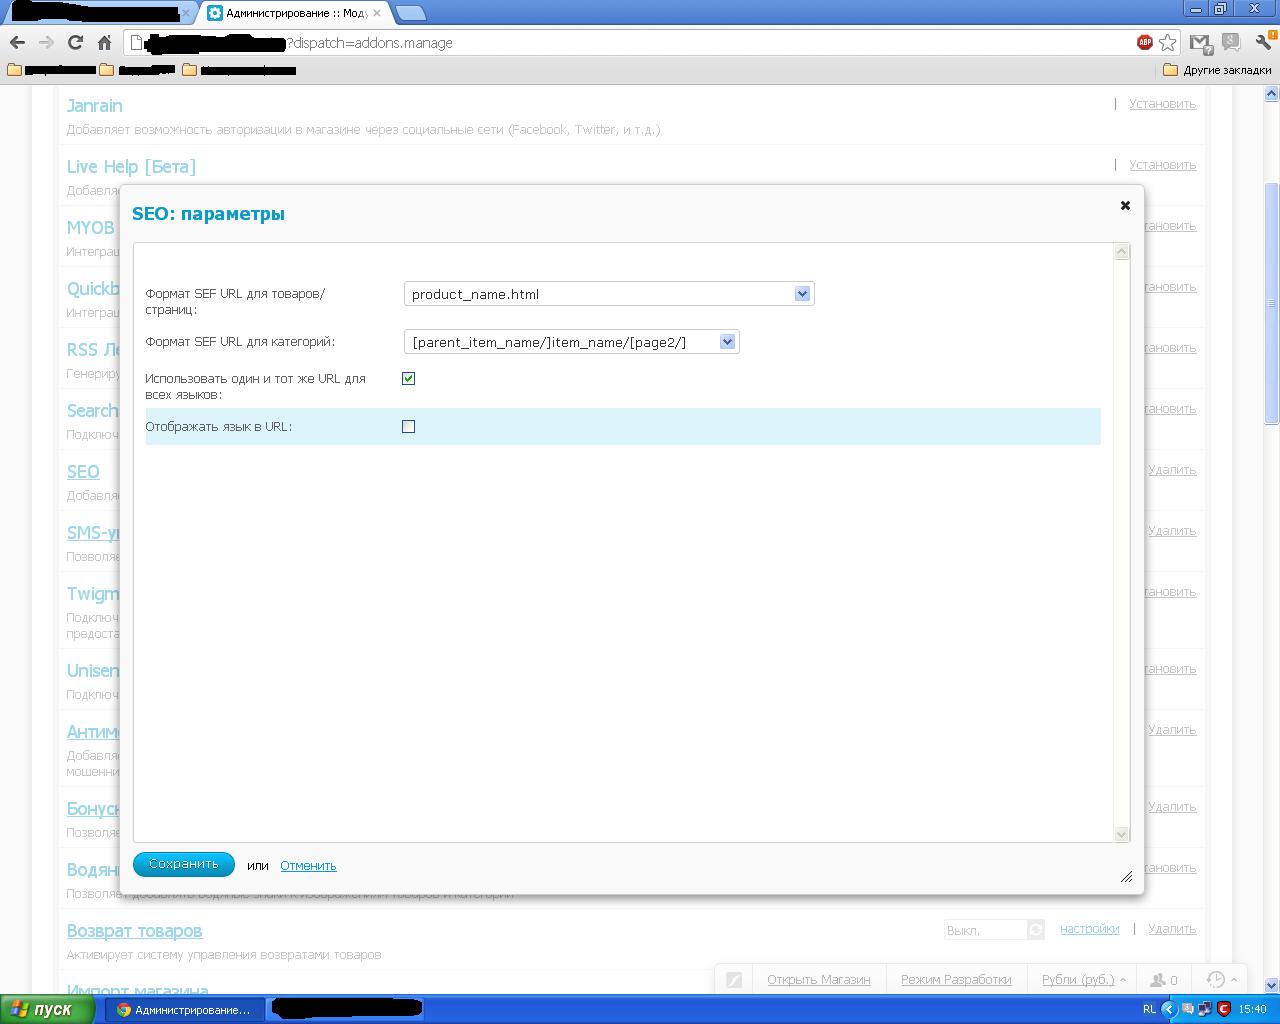Image resolution: width=1280 pixels, height=1024 pixels.
Task: Open the 'Другие закладки' bookmarks folder
Action: pos(1217,70)
